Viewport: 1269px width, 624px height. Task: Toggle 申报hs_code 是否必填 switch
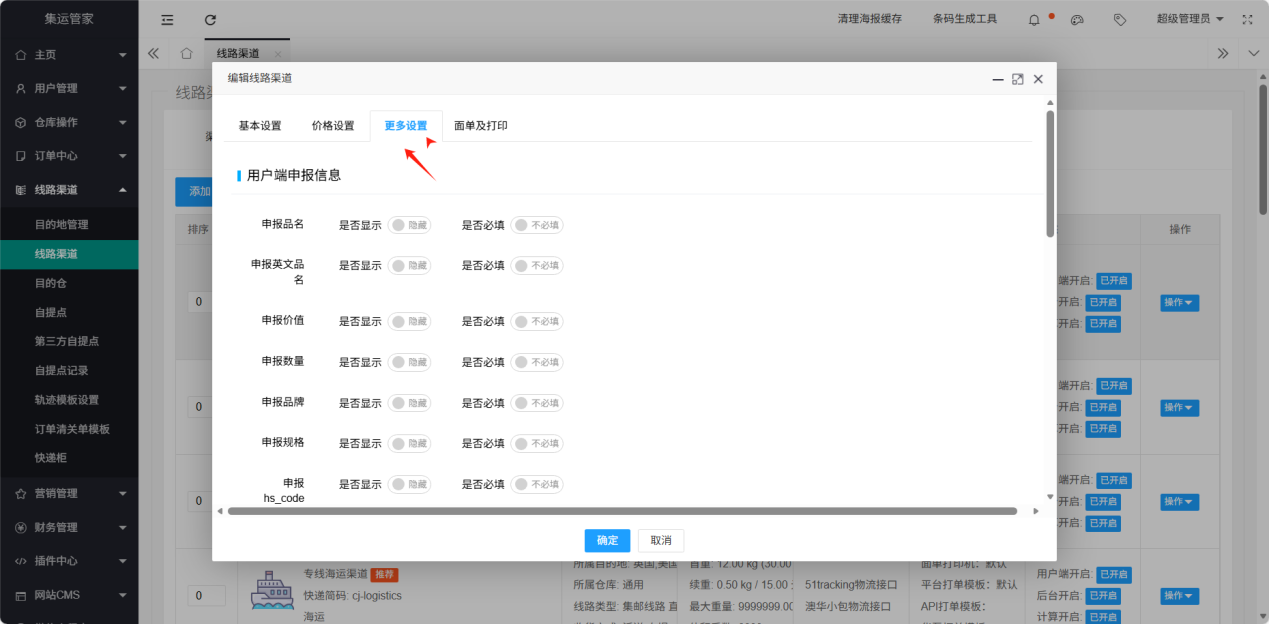pos(537,484)
